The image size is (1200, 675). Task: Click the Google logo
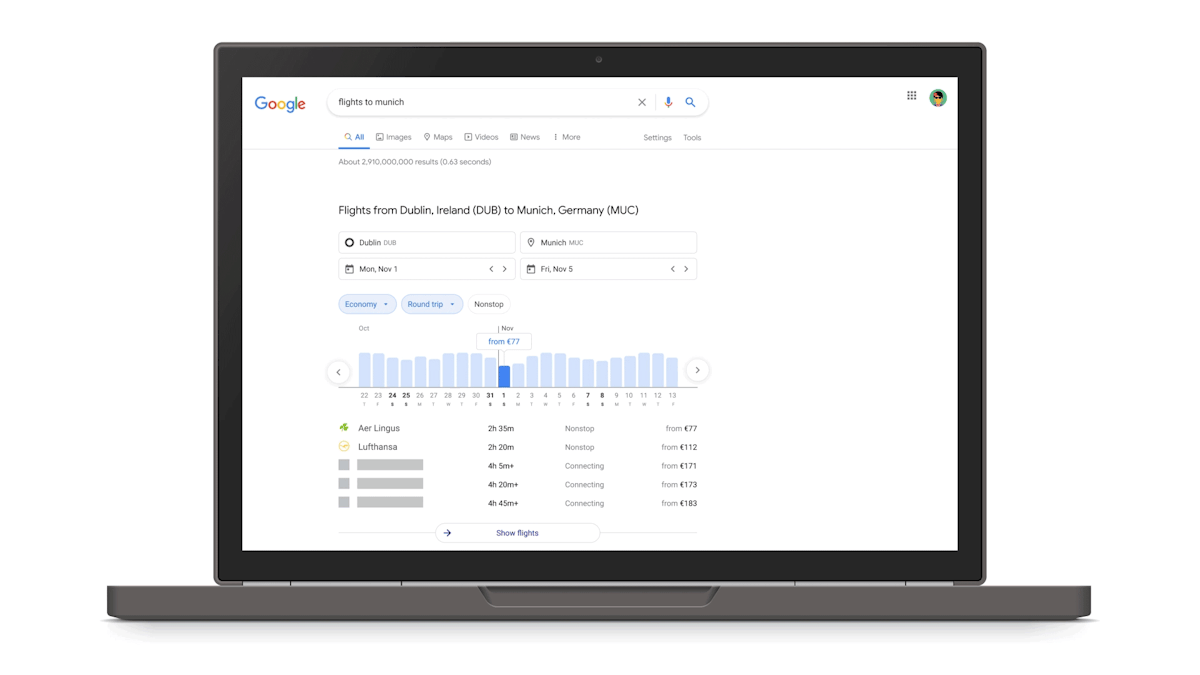[x=280, y=104]
